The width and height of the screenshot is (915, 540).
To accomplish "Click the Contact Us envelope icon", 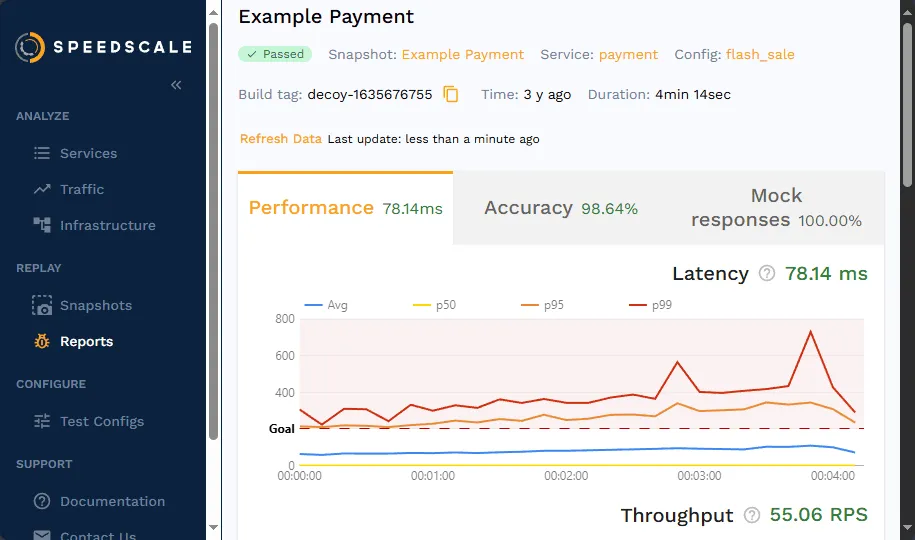I will (41, 535).
